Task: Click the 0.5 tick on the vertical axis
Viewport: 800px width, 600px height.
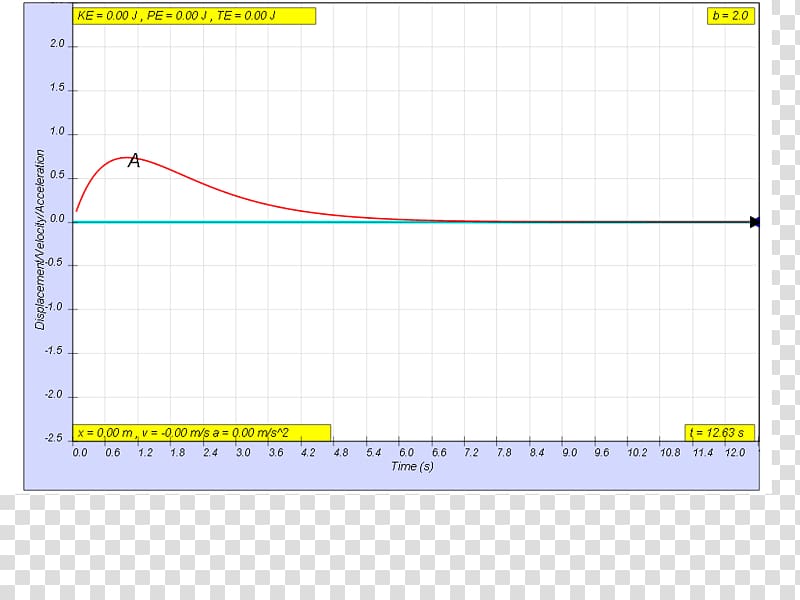Action: [x=57, y=176]
